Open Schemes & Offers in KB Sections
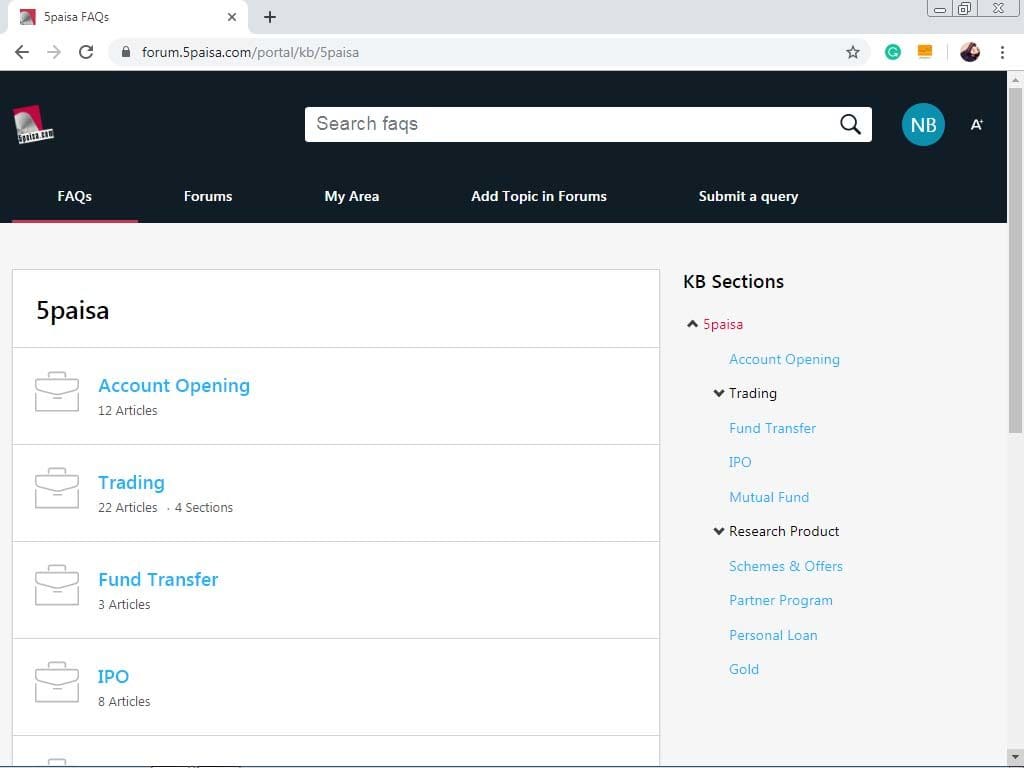Viewport: 1024px width, 768px height. coord(786,566)
